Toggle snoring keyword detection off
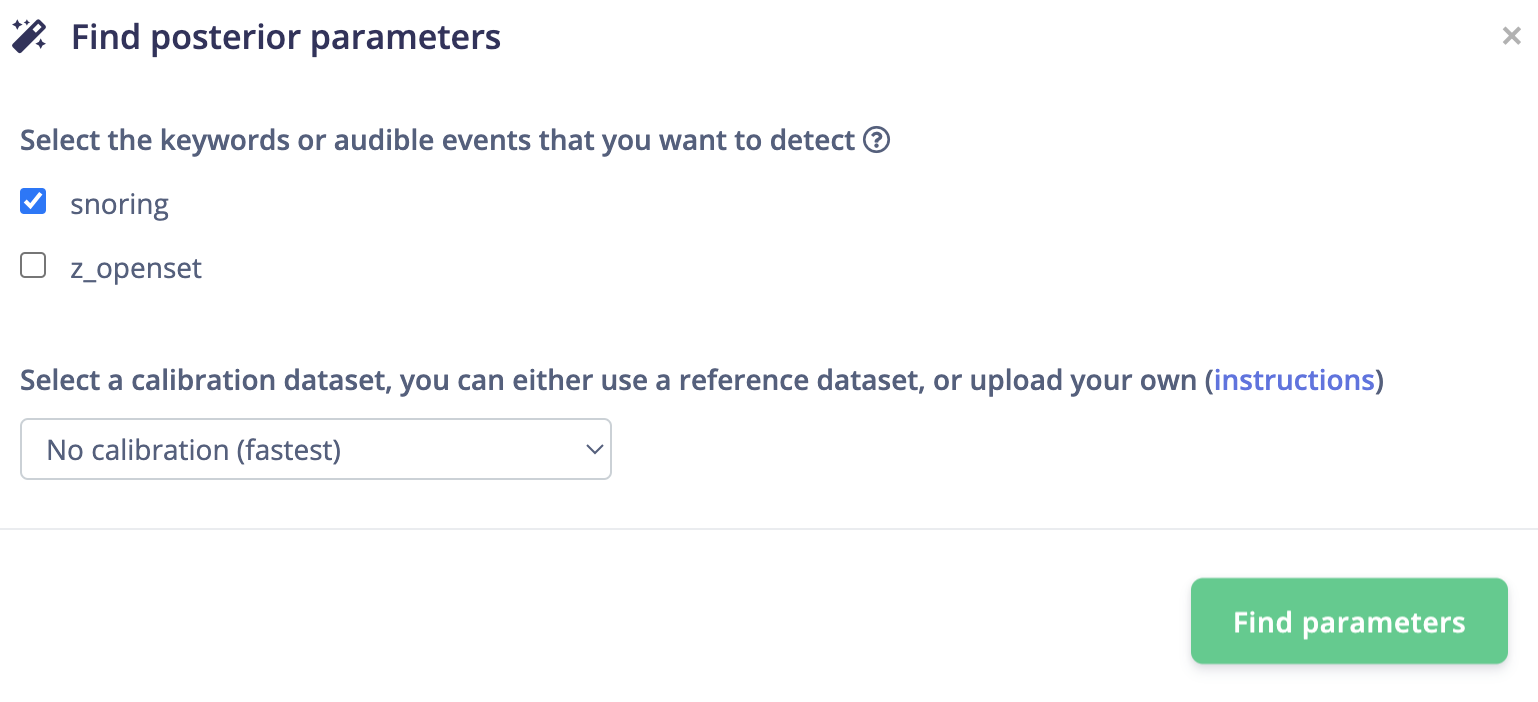Screen dimensions: 1538x702 pos(33,202)
